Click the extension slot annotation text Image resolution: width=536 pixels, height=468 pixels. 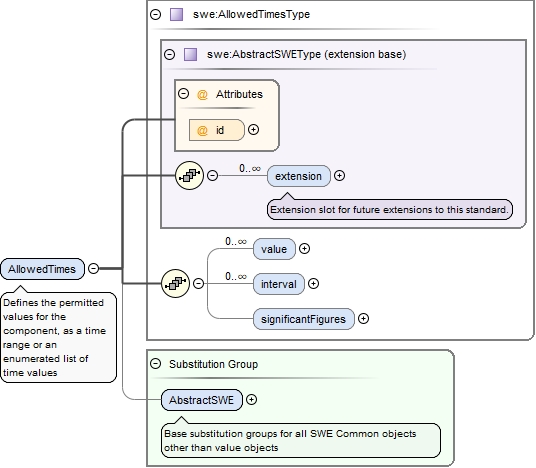(390, 210)
